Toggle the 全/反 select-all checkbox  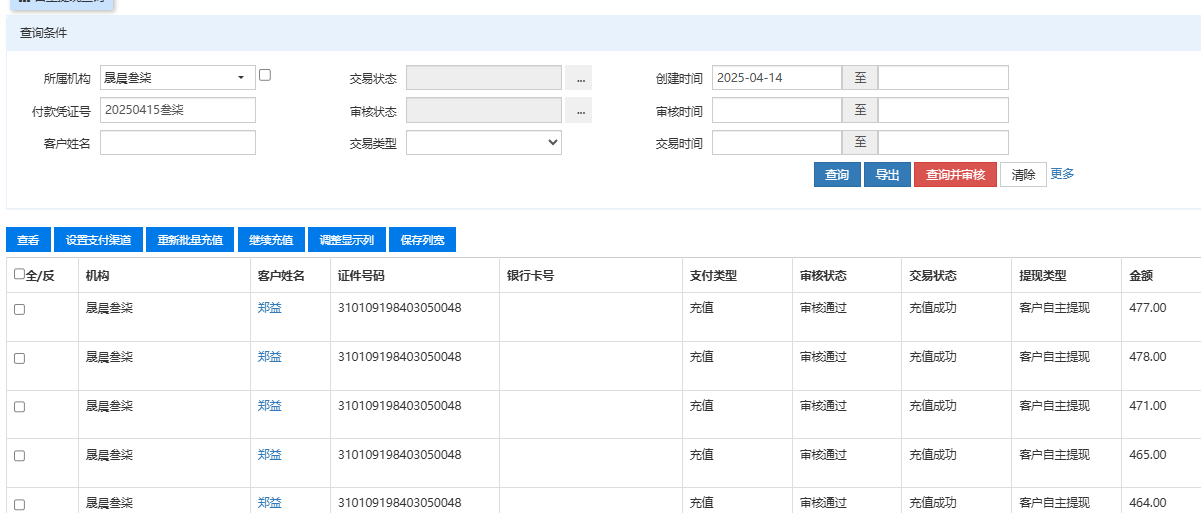(x=19, y=274)
